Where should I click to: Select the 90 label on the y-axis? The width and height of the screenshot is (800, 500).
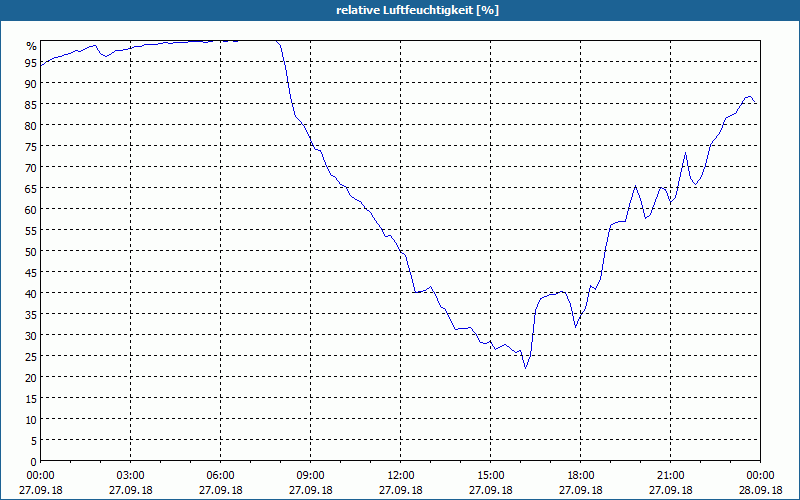(x=31, y=84)
